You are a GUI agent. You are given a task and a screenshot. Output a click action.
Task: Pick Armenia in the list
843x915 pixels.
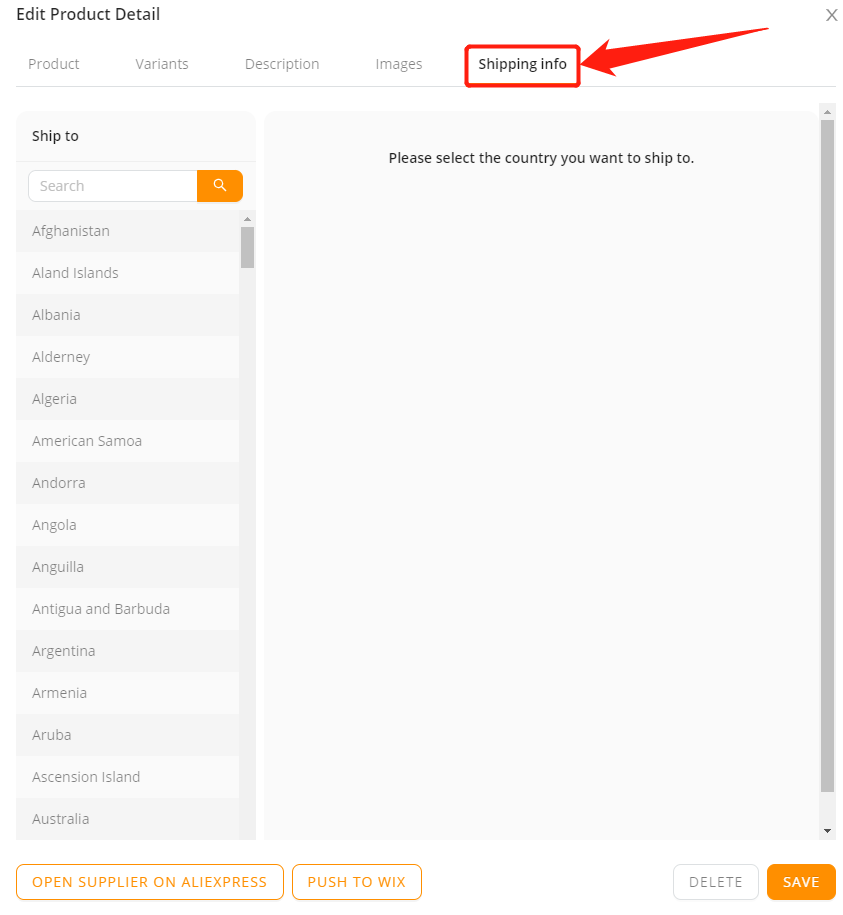tap(128, 693)
